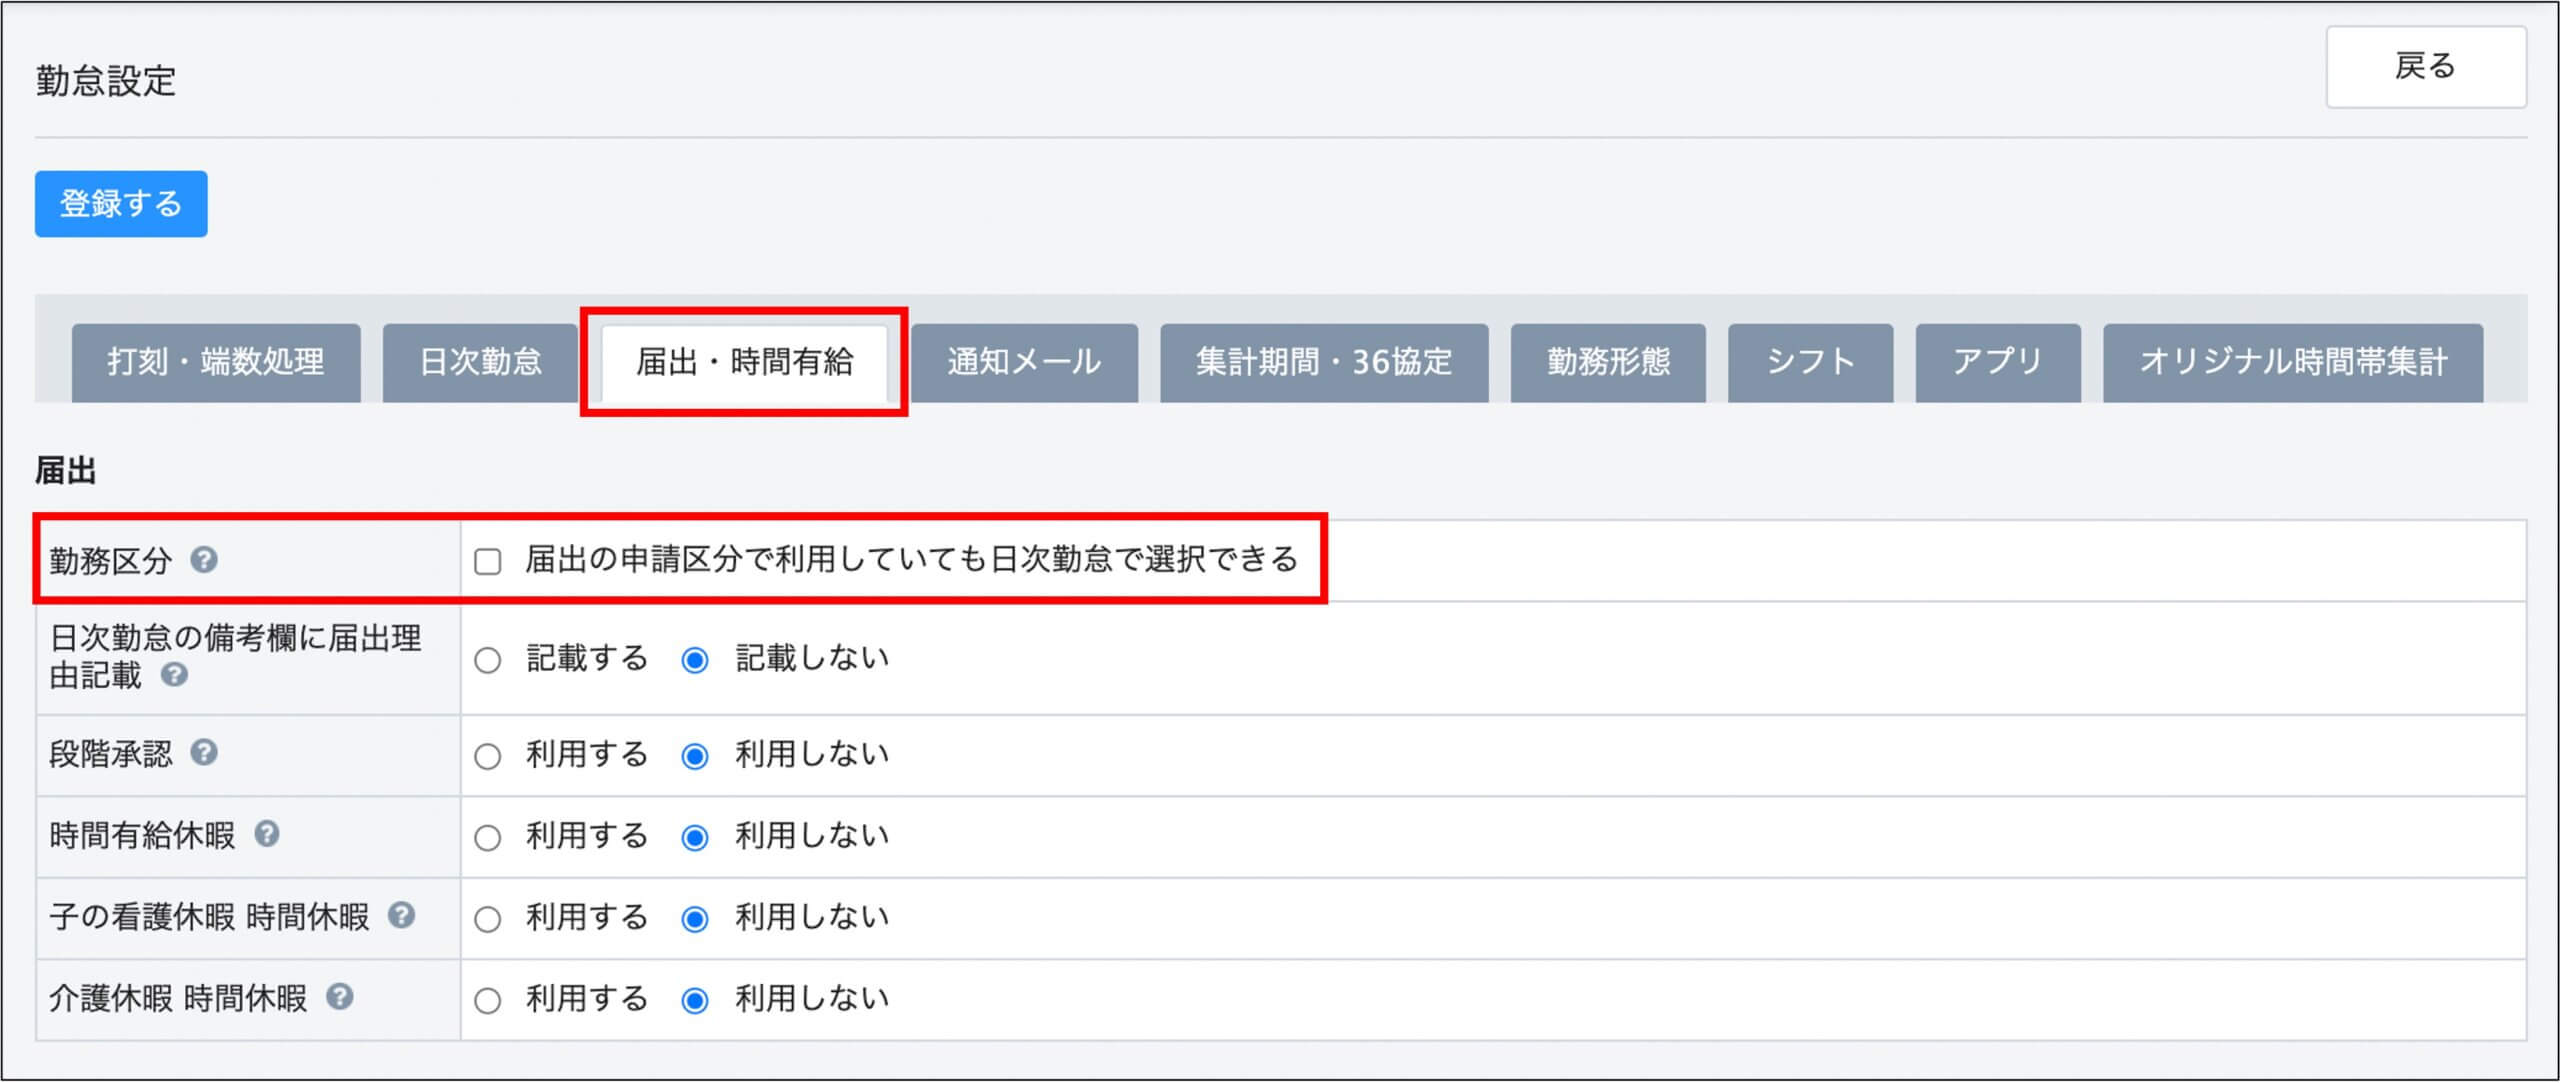Choose 利用する for 介護休暇 時間休暇
Image resolution: width=2560 pixels, height=1083 pixels.
(x=488, y=1000)
